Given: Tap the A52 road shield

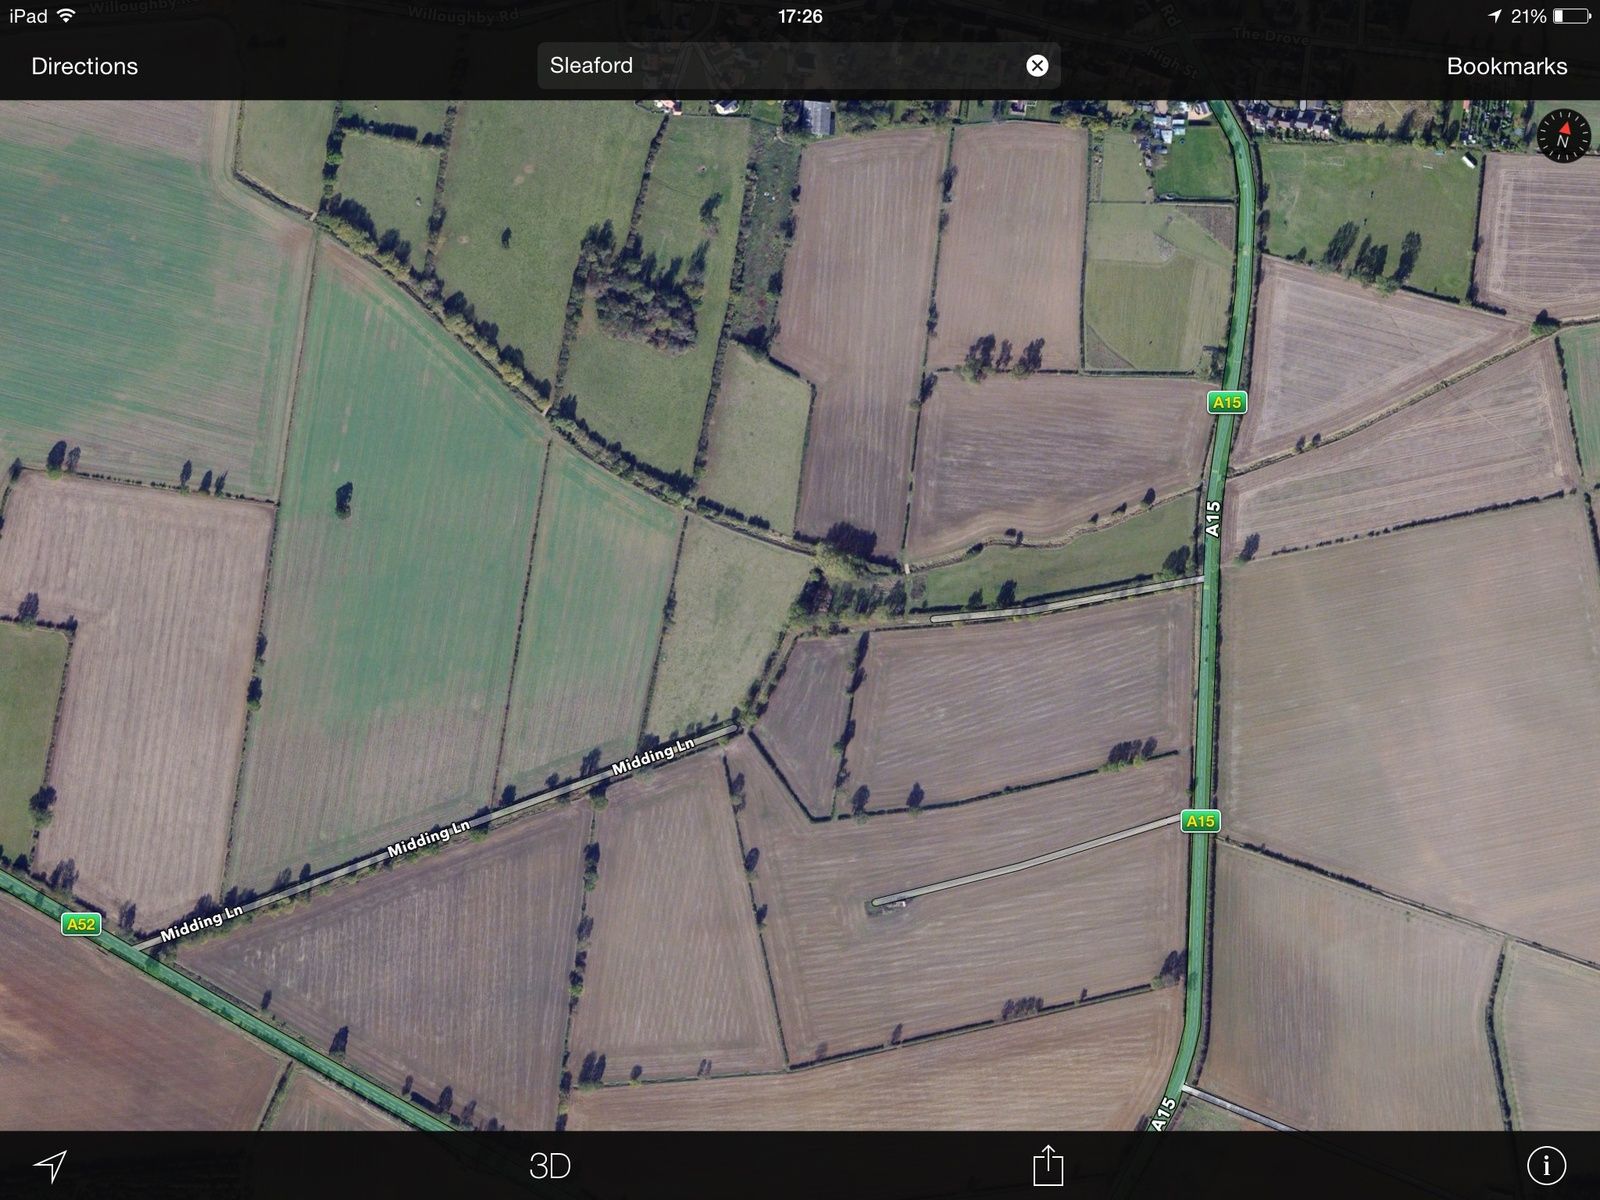Looking at the screenshot, I should point(81,924).
